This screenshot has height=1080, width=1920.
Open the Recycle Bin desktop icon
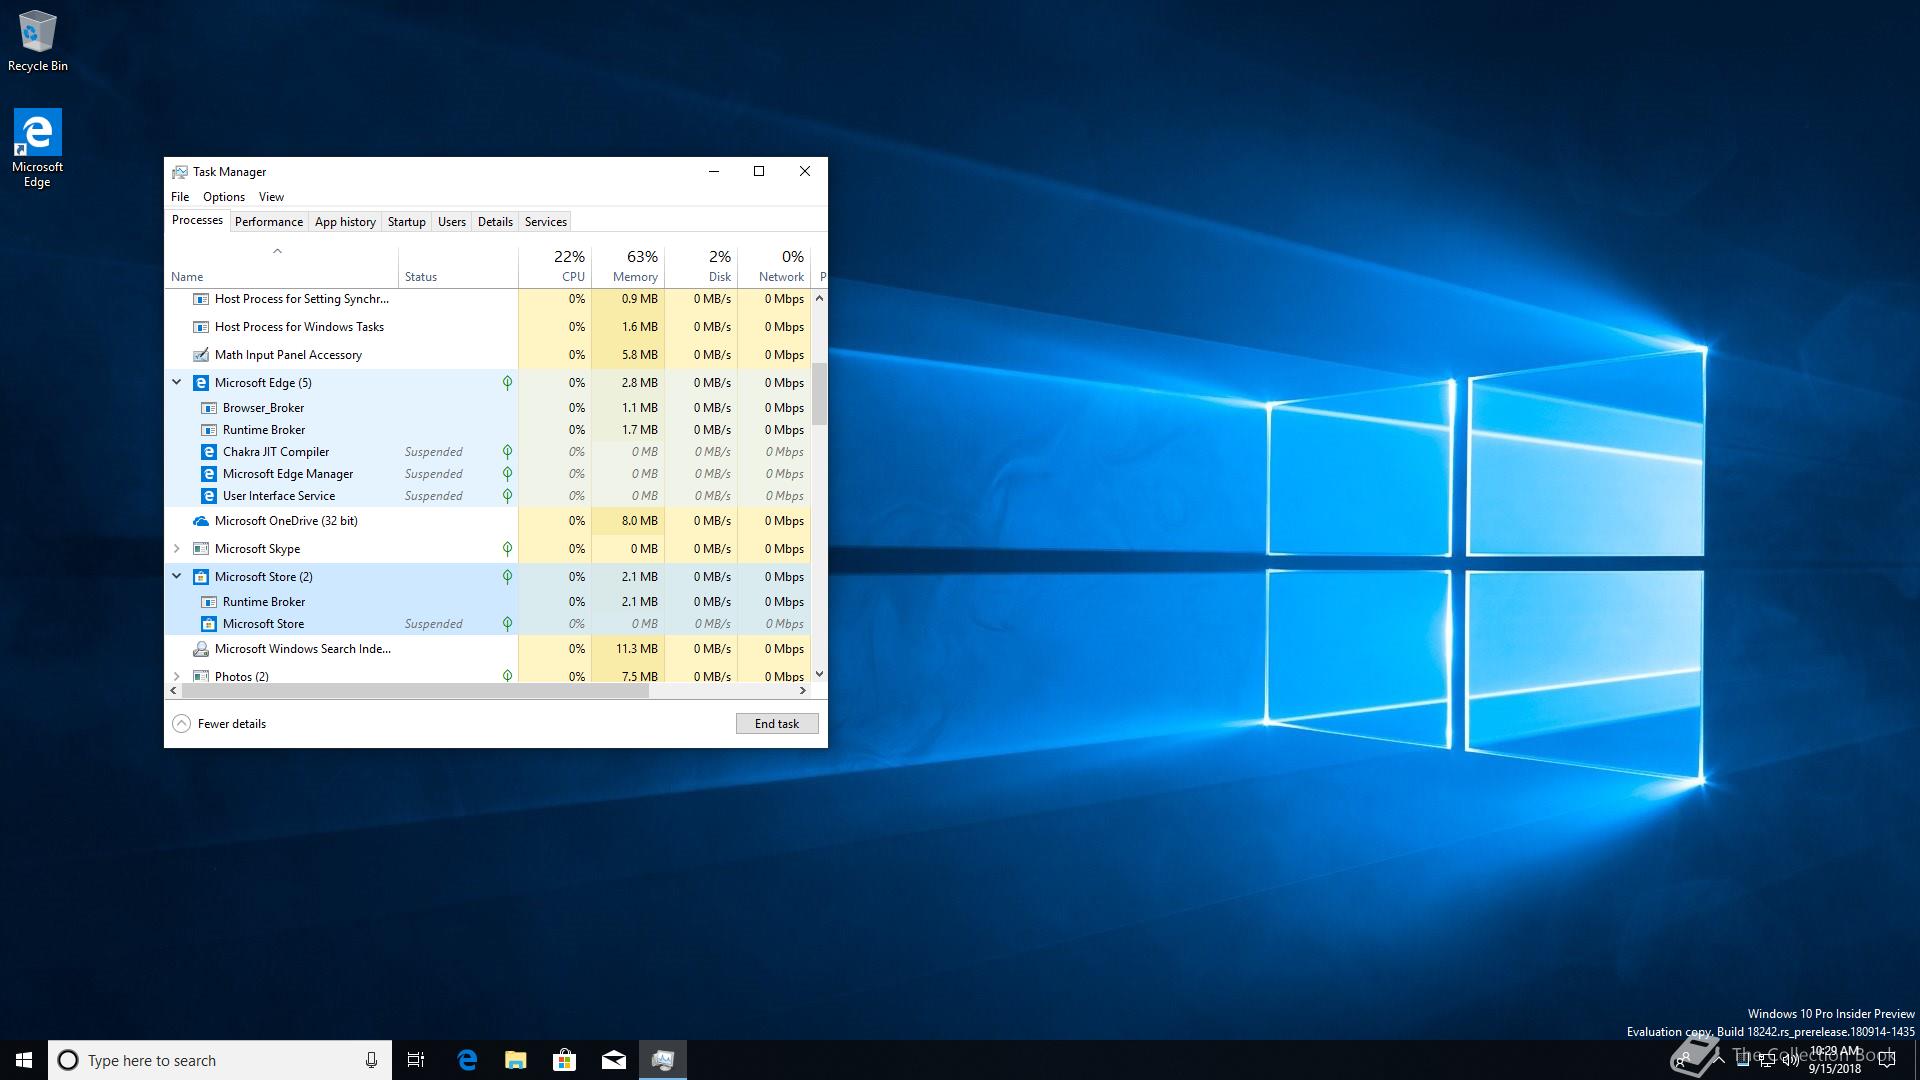pos(37,41)
